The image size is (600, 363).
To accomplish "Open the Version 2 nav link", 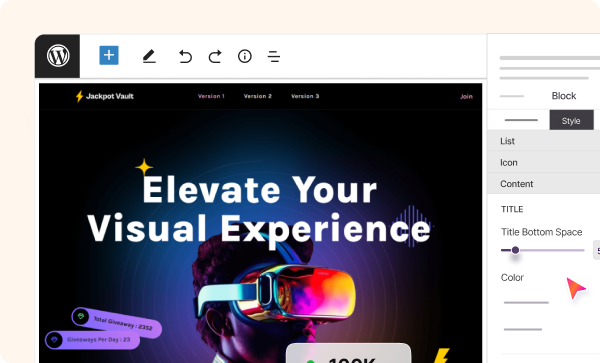I will coord(258,96).
